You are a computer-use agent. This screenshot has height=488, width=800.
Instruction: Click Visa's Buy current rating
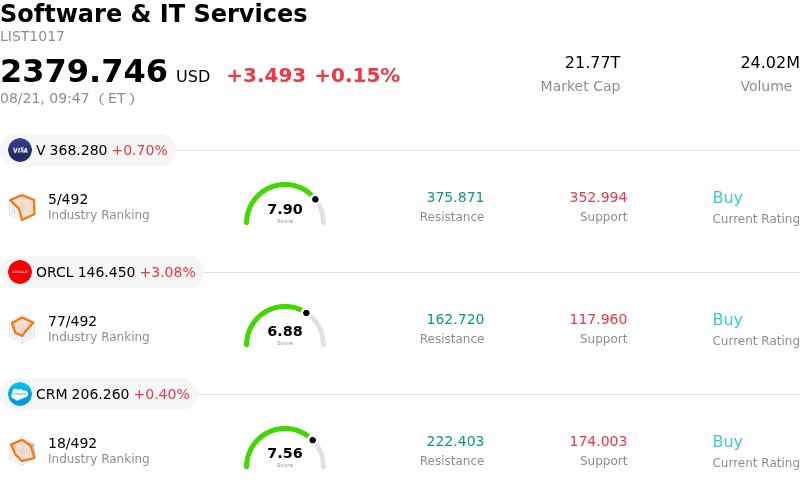728,198
